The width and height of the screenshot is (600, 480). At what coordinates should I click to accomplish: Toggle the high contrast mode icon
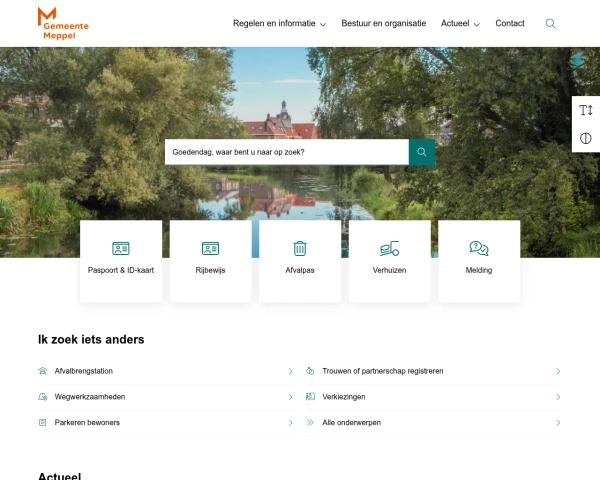click(x=585, y=138)
